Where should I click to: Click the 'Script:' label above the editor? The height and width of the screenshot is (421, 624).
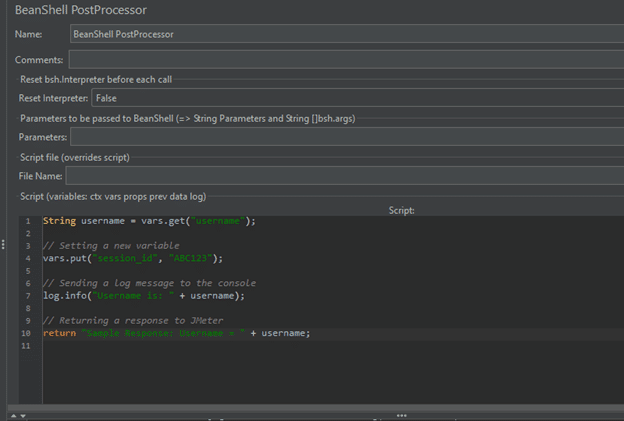click(402, 210)
